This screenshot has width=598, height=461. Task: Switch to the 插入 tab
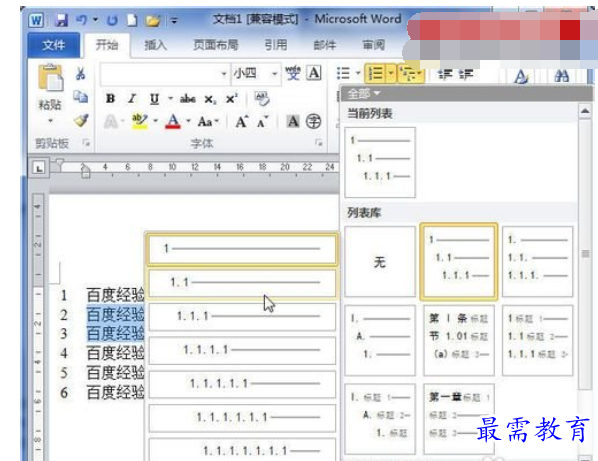[155, 45]
